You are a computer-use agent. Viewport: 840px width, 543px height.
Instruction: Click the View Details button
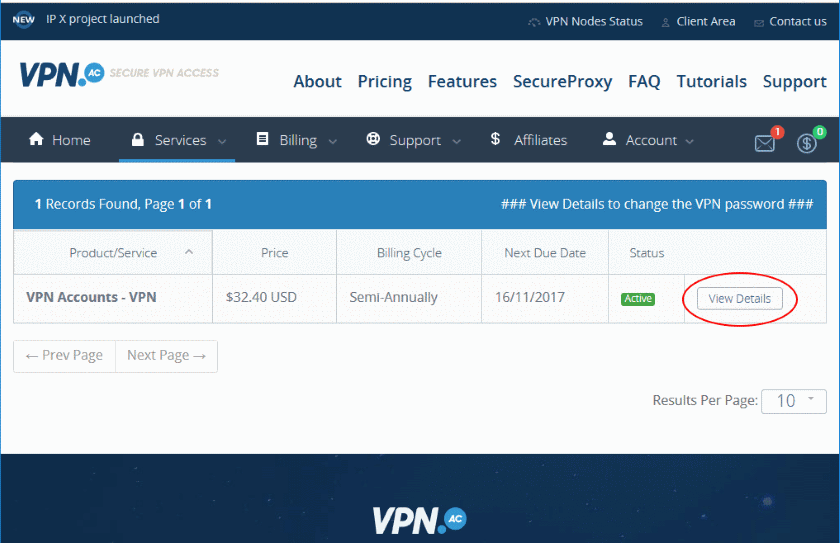tap(739, 299)
